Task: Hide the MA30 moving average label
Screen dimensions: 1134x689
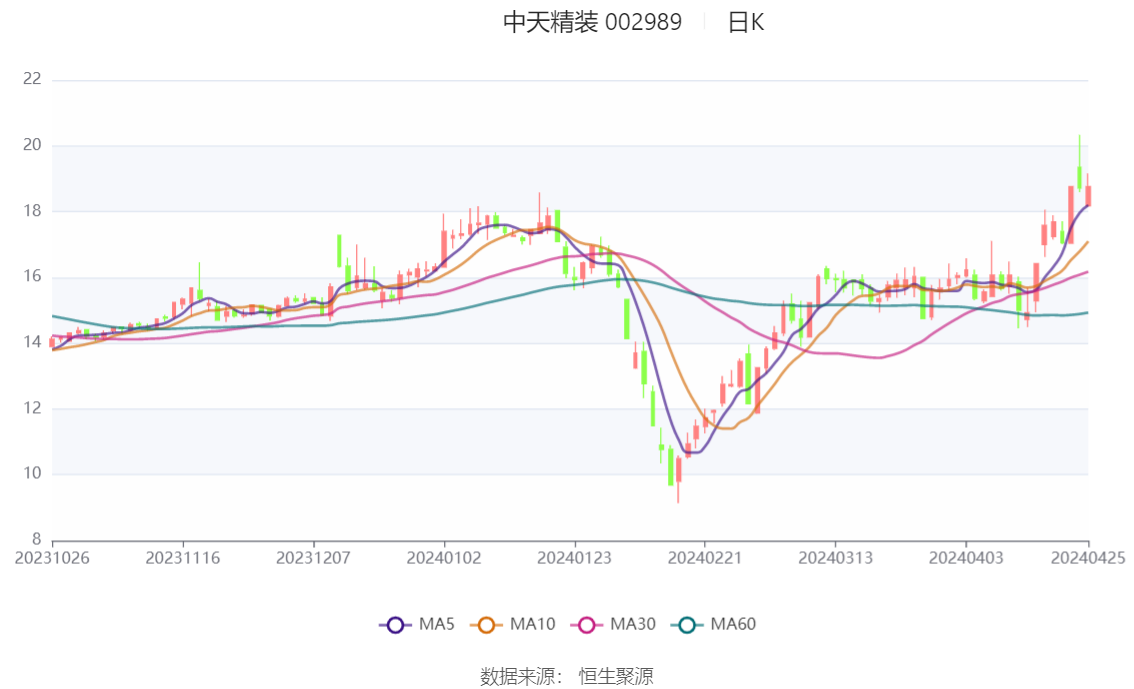Action: coord(633,624)
